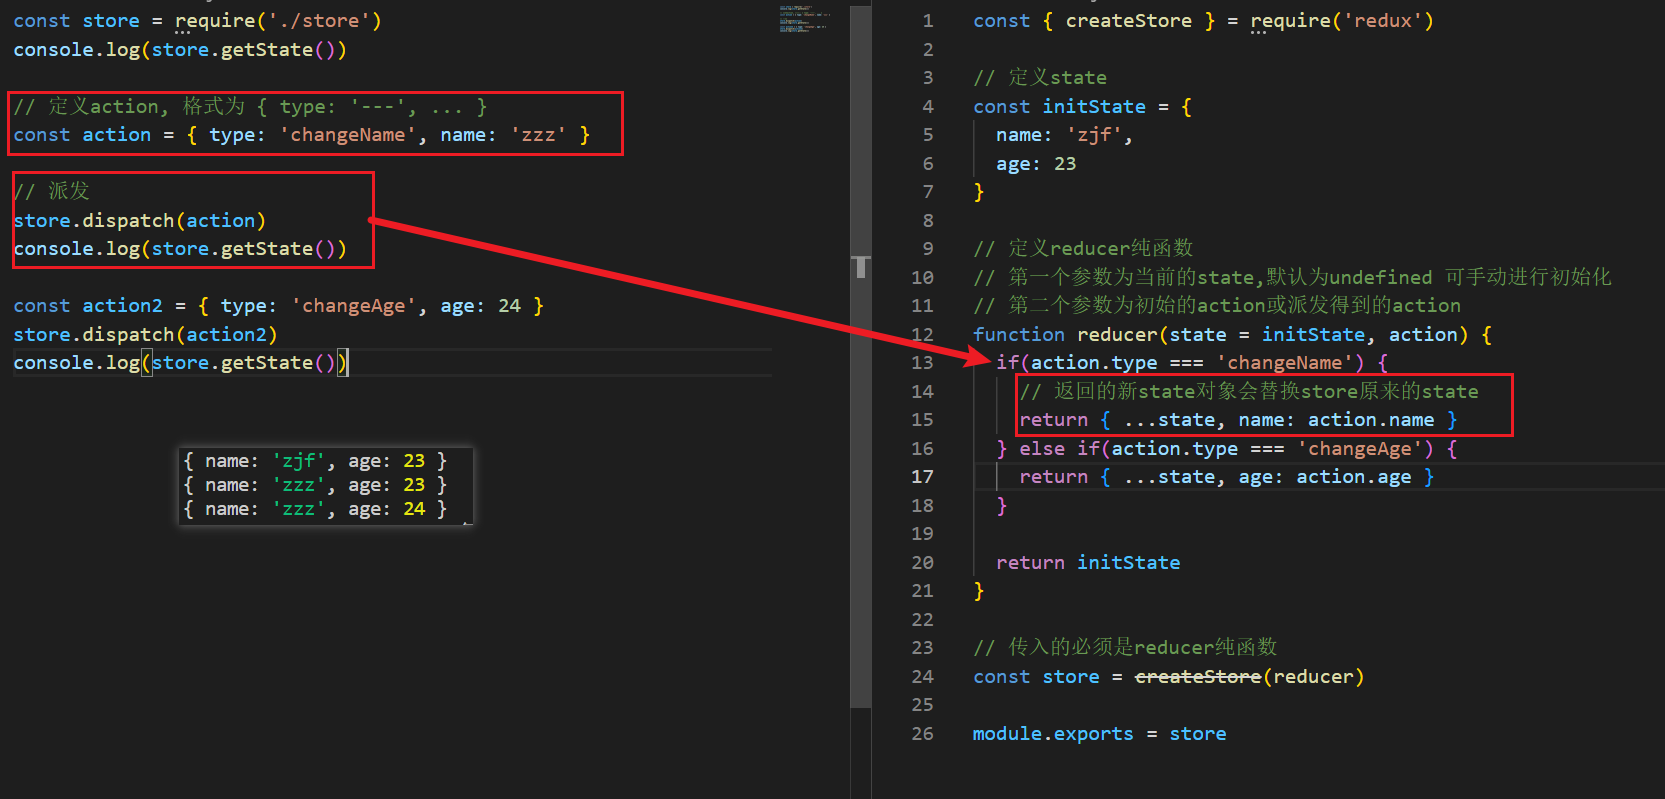This screenshot has height=799, width=1665.
Task: Click the left editor vertical scrollbar
Action: click(860, 357)
